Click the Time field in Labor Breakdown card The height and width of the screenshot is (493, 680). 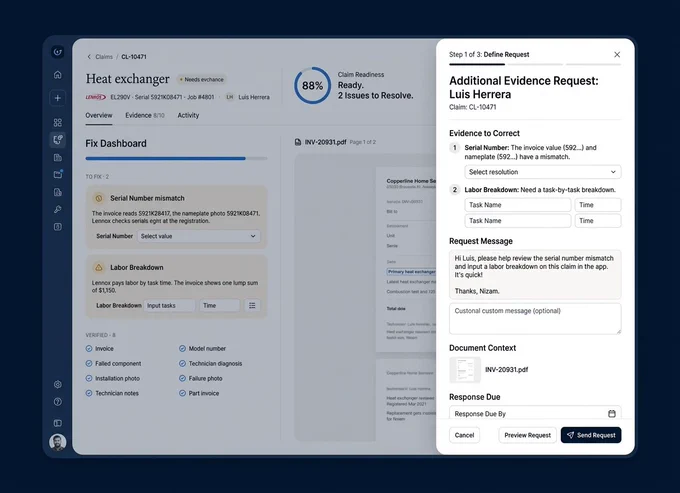[x=219, y=306]
